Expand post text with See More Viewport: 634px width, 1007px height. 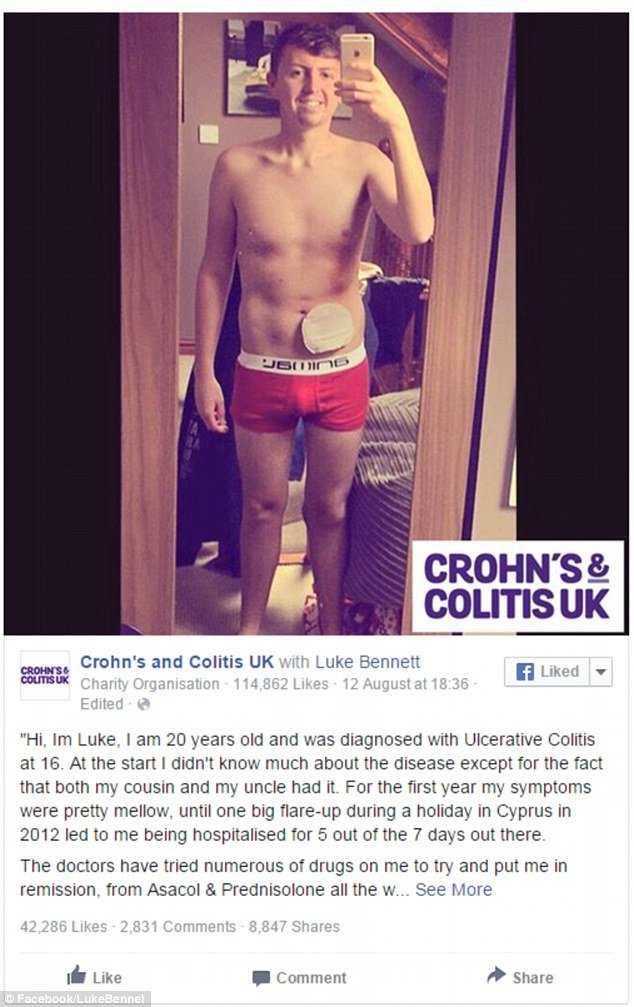point(453,889)
